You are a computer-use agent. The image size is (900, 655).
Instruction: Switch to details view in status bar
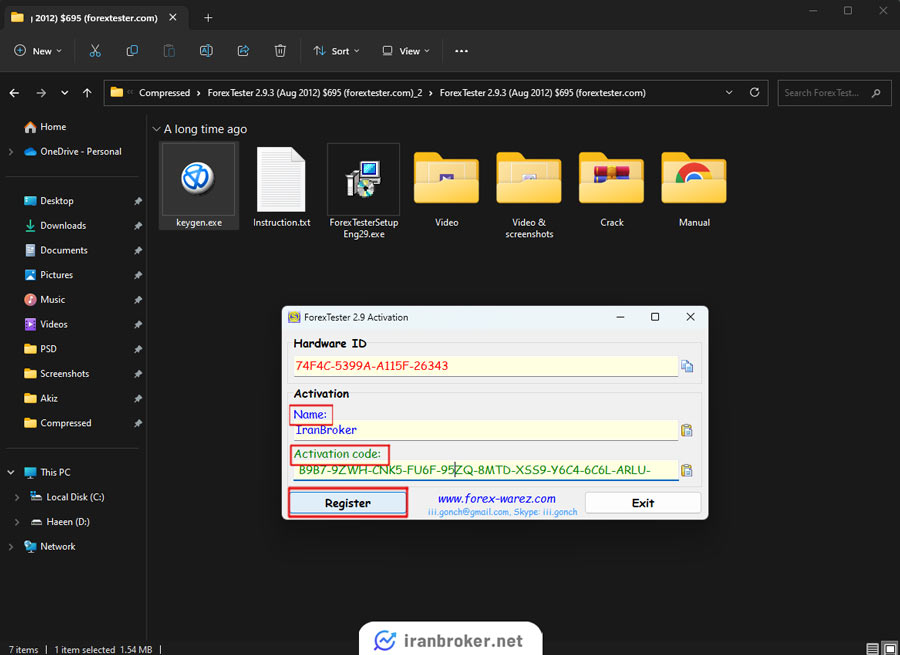[x=872, y=649]
